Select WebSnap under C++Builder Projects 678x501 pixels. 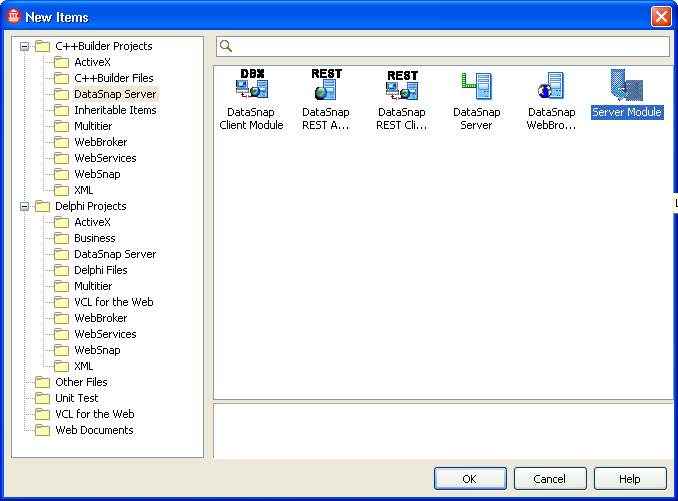coord(97,174)
